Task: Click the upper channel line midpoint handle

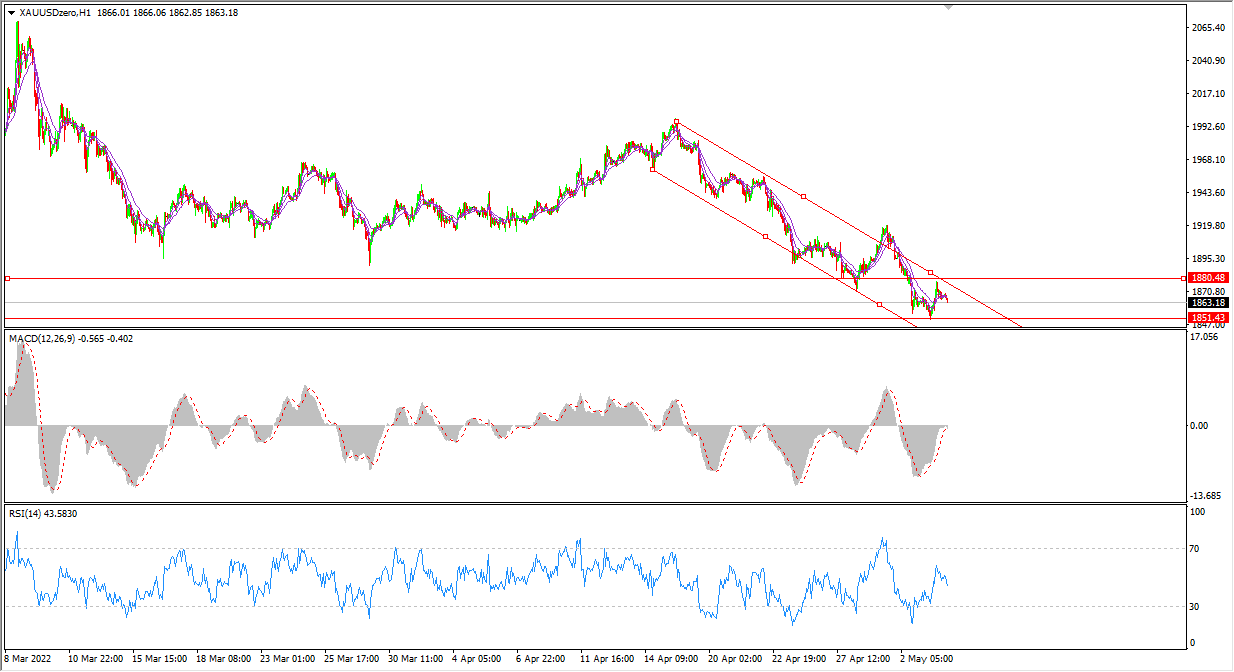Action: coord(803,196)
